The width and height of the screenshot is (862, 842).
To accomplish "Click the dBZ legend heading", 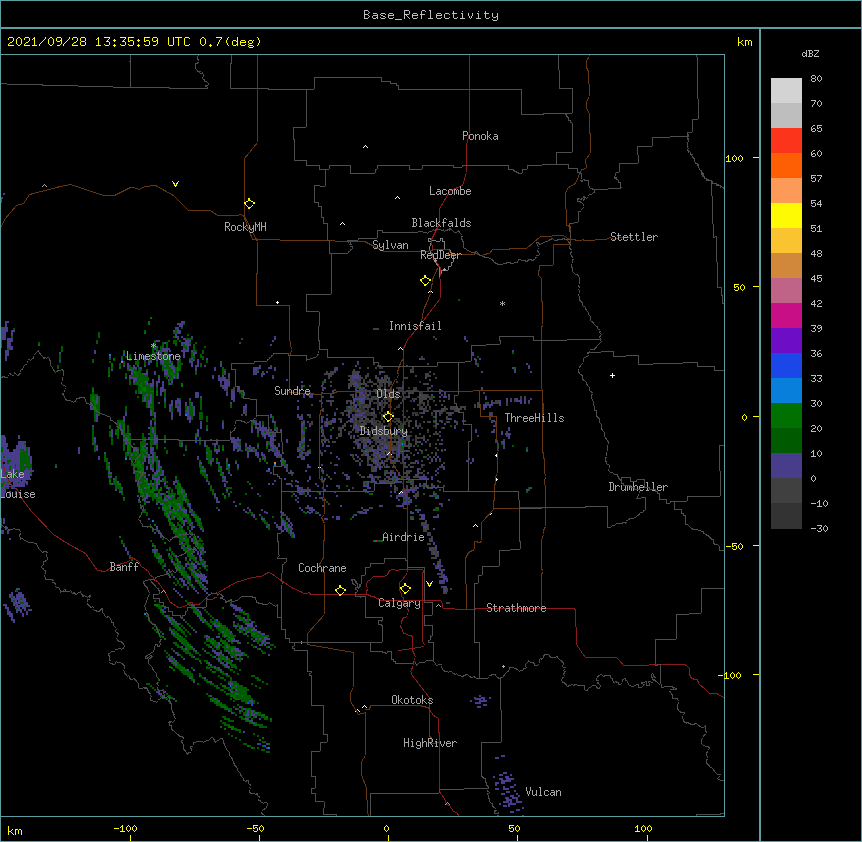I will click(x=810, y=53).
